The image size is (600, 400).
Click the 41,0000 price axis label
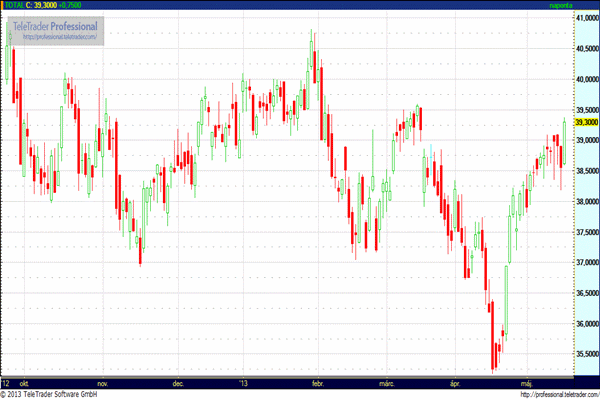(x=585, y=18)
